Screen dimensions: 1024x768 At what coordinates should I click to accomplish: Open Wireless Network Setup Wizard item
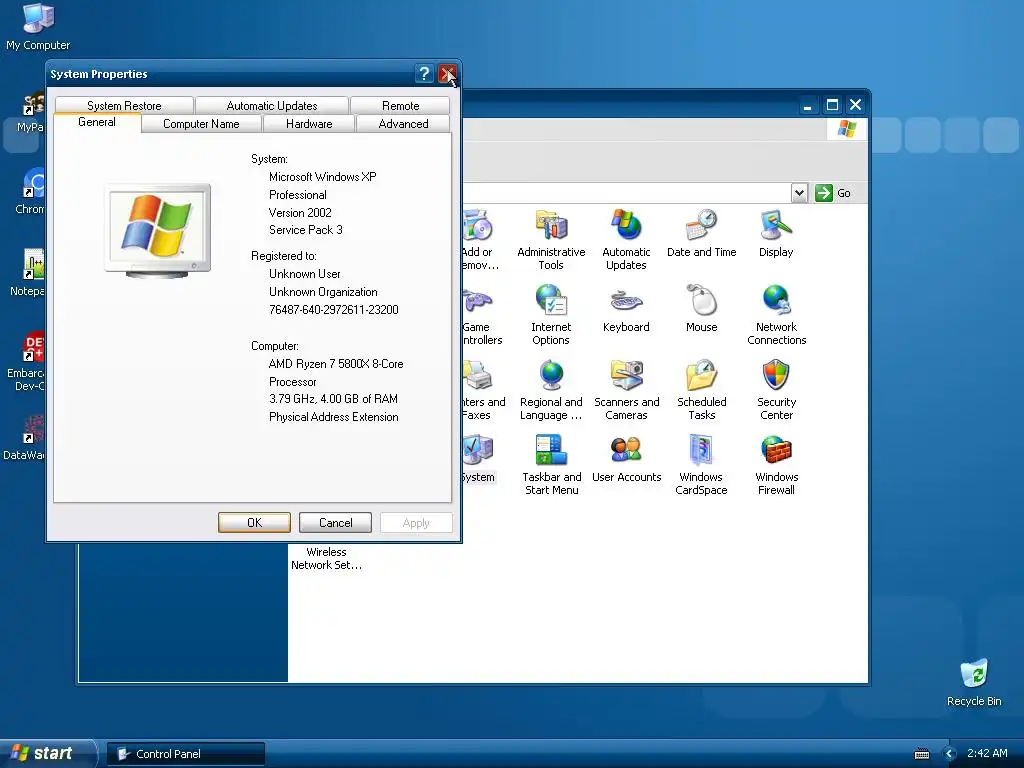pos(326,558)
